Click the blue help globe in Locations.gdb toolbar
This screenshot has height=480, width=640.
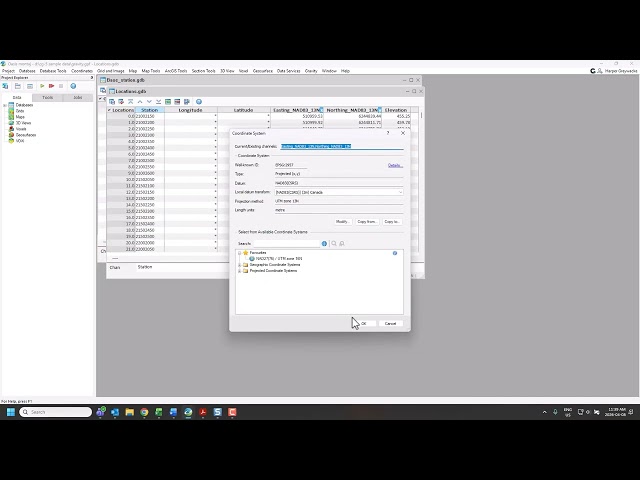199,102
